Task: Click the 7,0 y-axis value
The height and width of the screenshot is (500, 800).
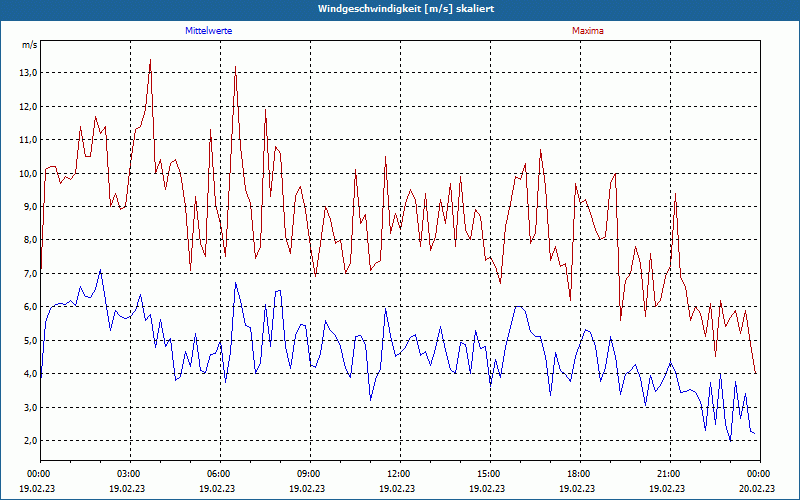Action: [30, 273]
